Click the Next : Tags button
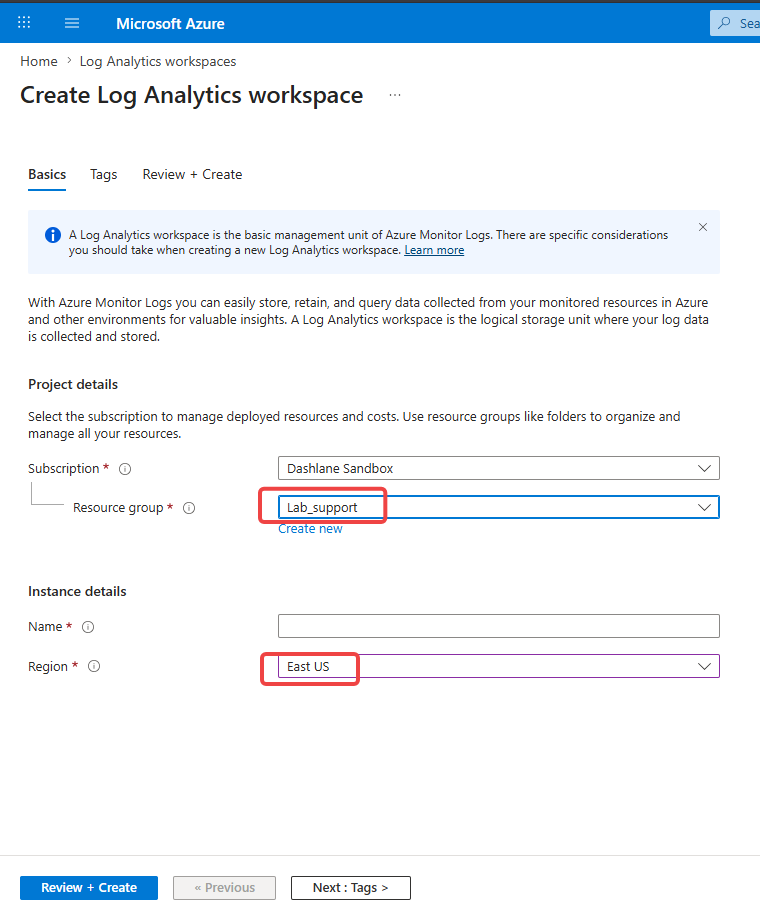Image resolution: width=760 pixels, height=912 pixels. [351, 888]
